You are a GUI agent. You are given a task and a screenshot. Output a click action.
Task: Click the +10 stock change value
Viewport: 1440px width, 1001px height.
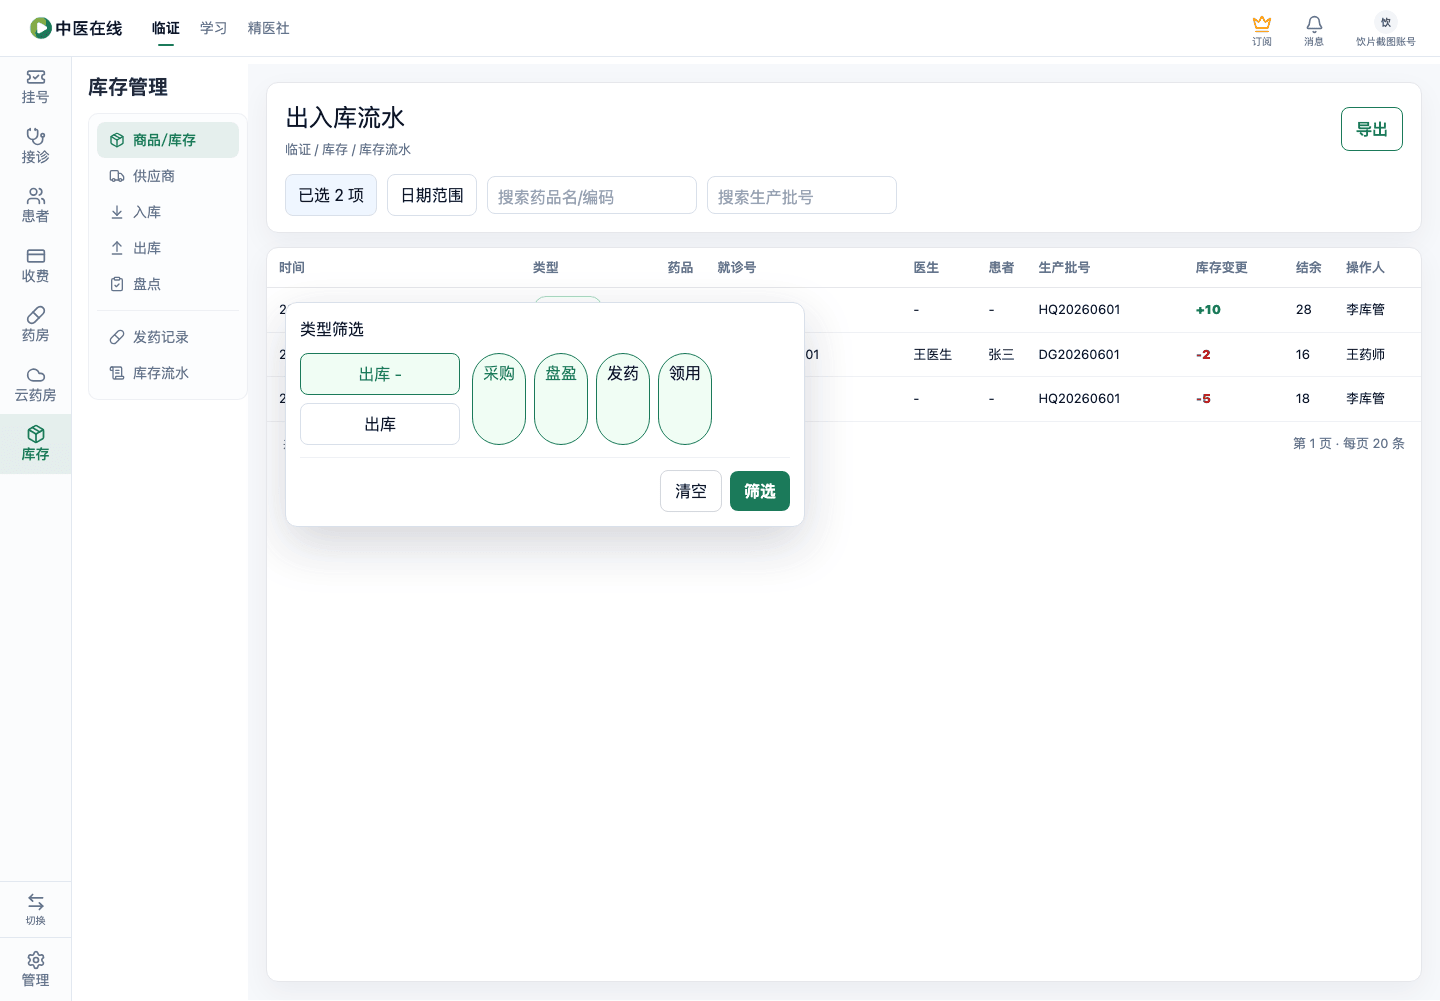coord(1208,310)
